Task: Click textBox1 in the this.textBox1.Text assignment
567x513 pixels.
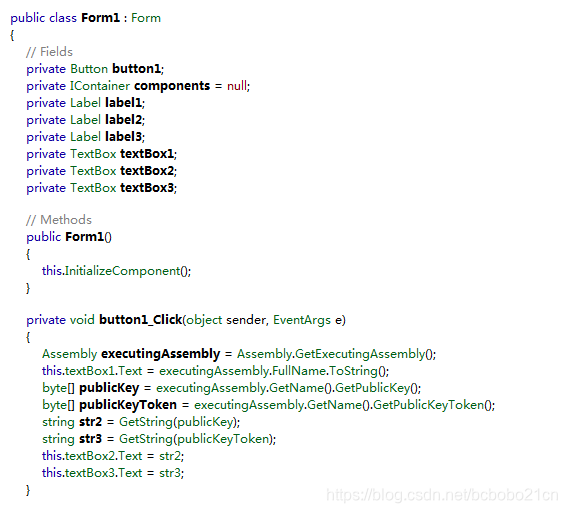Action: (x=90, y=371)
